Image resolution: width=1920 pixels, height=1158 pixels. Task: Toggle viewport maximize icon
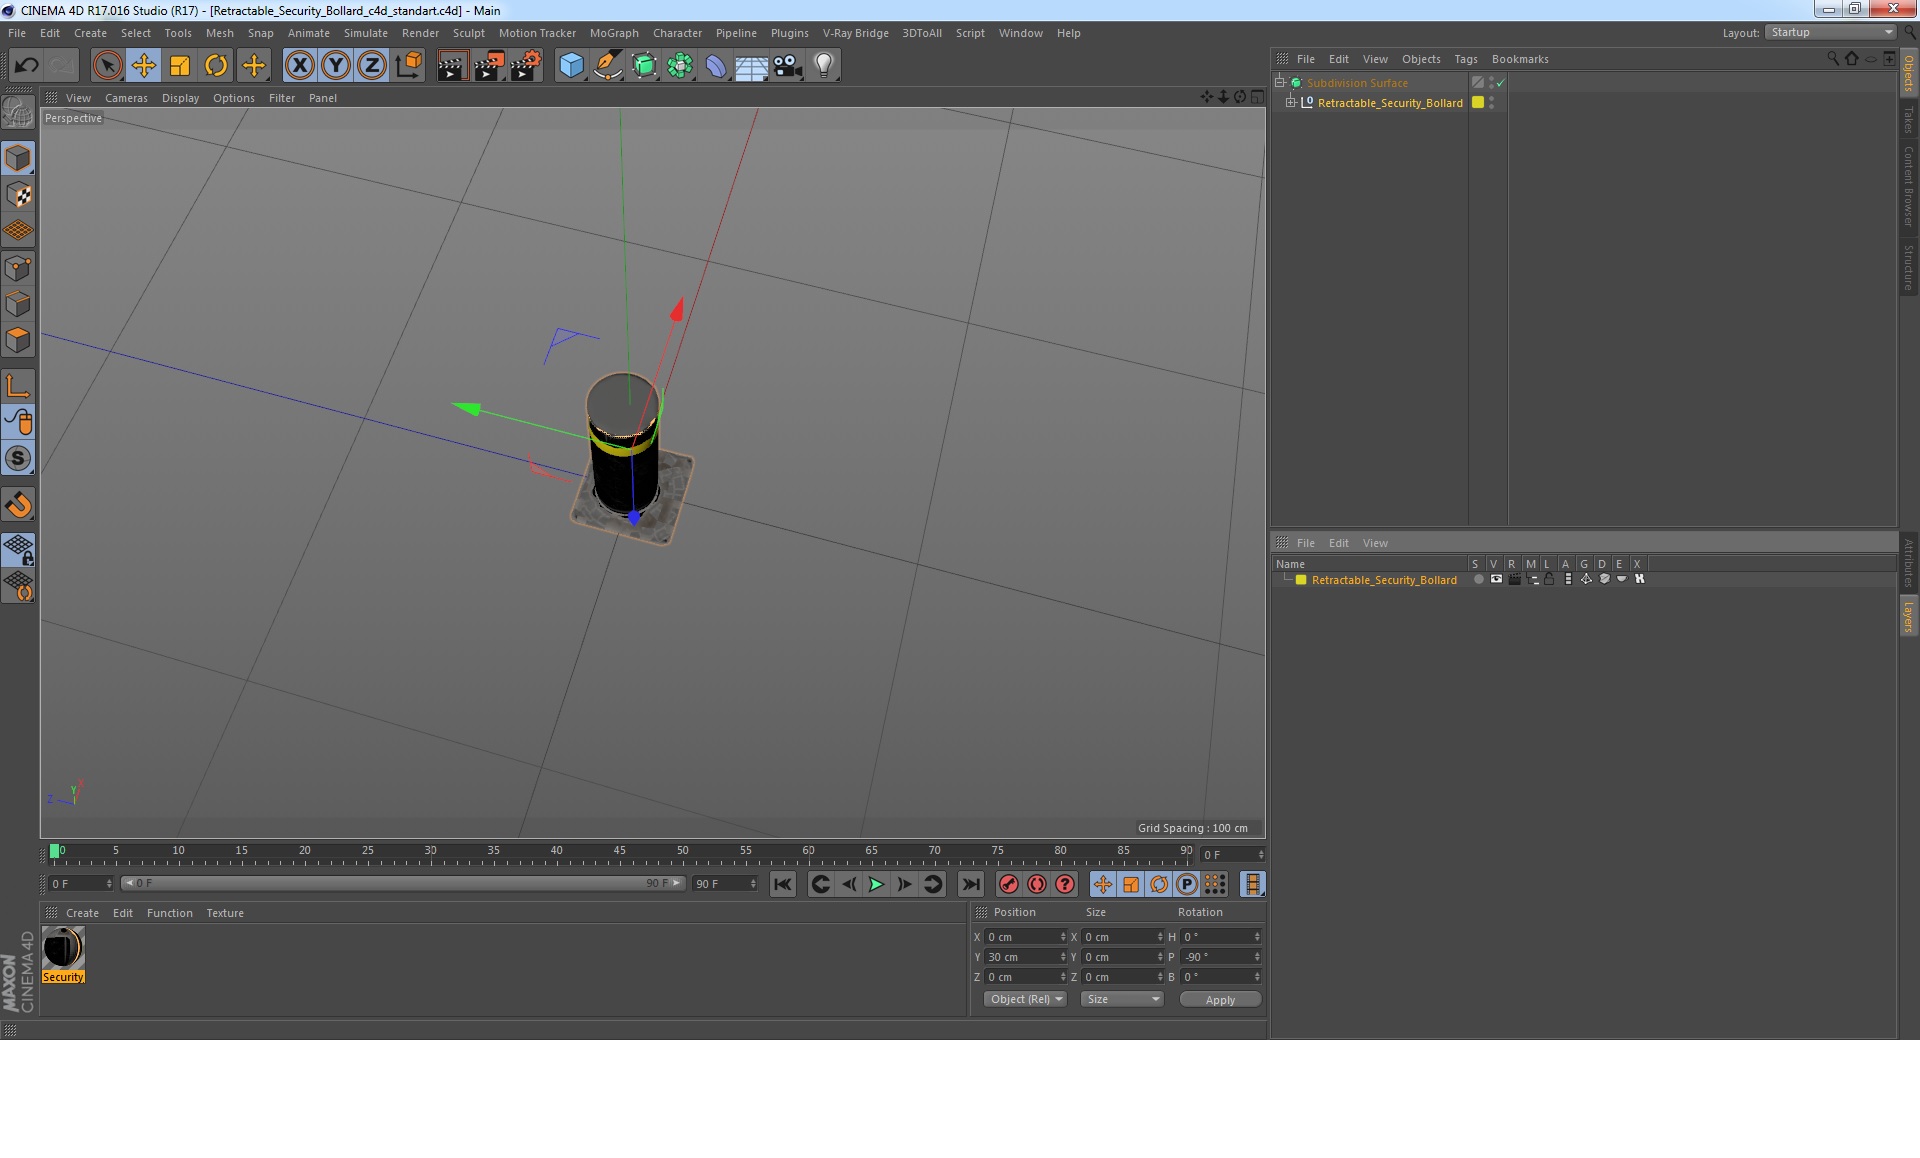point(1257,97)
